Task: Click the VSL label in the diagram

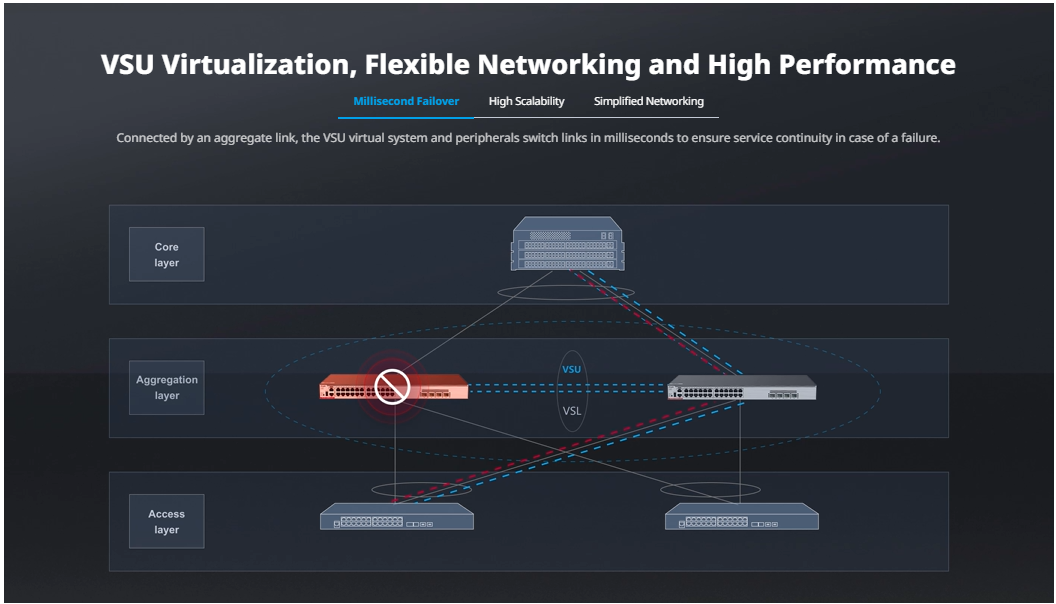Action: [x=571, y=410]
